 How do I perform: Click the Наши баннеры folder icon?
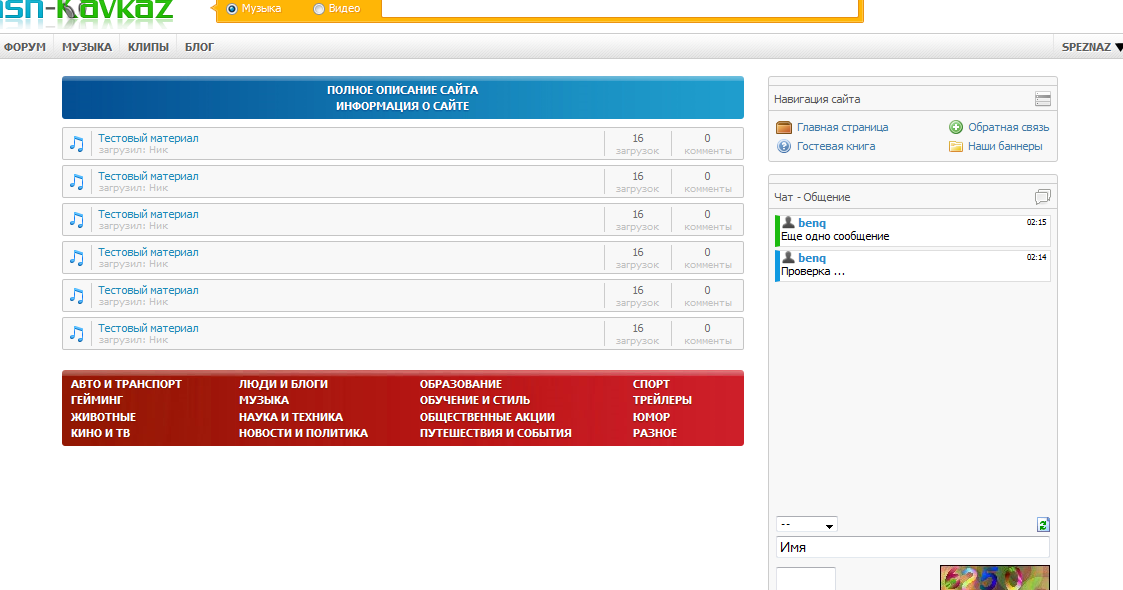[956, 146]
